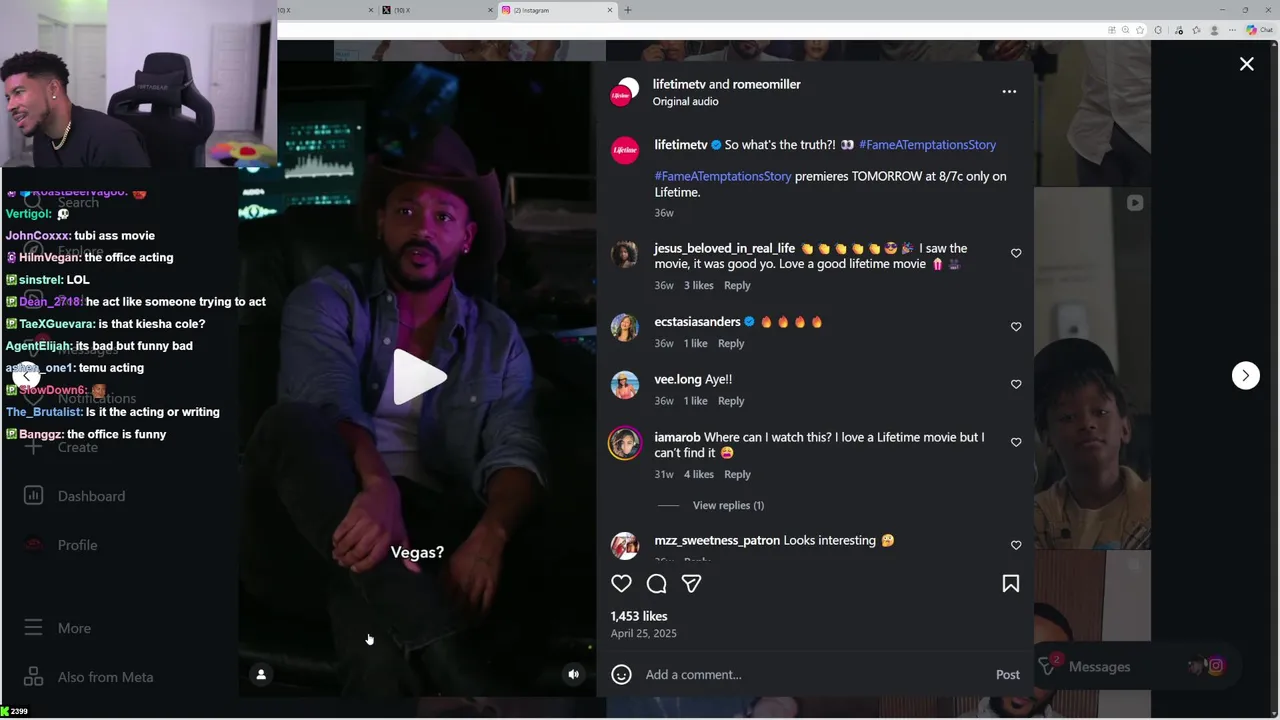Reply to vee.long's comment
The width and height of the screenshot is (1280, 720).
pos(731,401)
